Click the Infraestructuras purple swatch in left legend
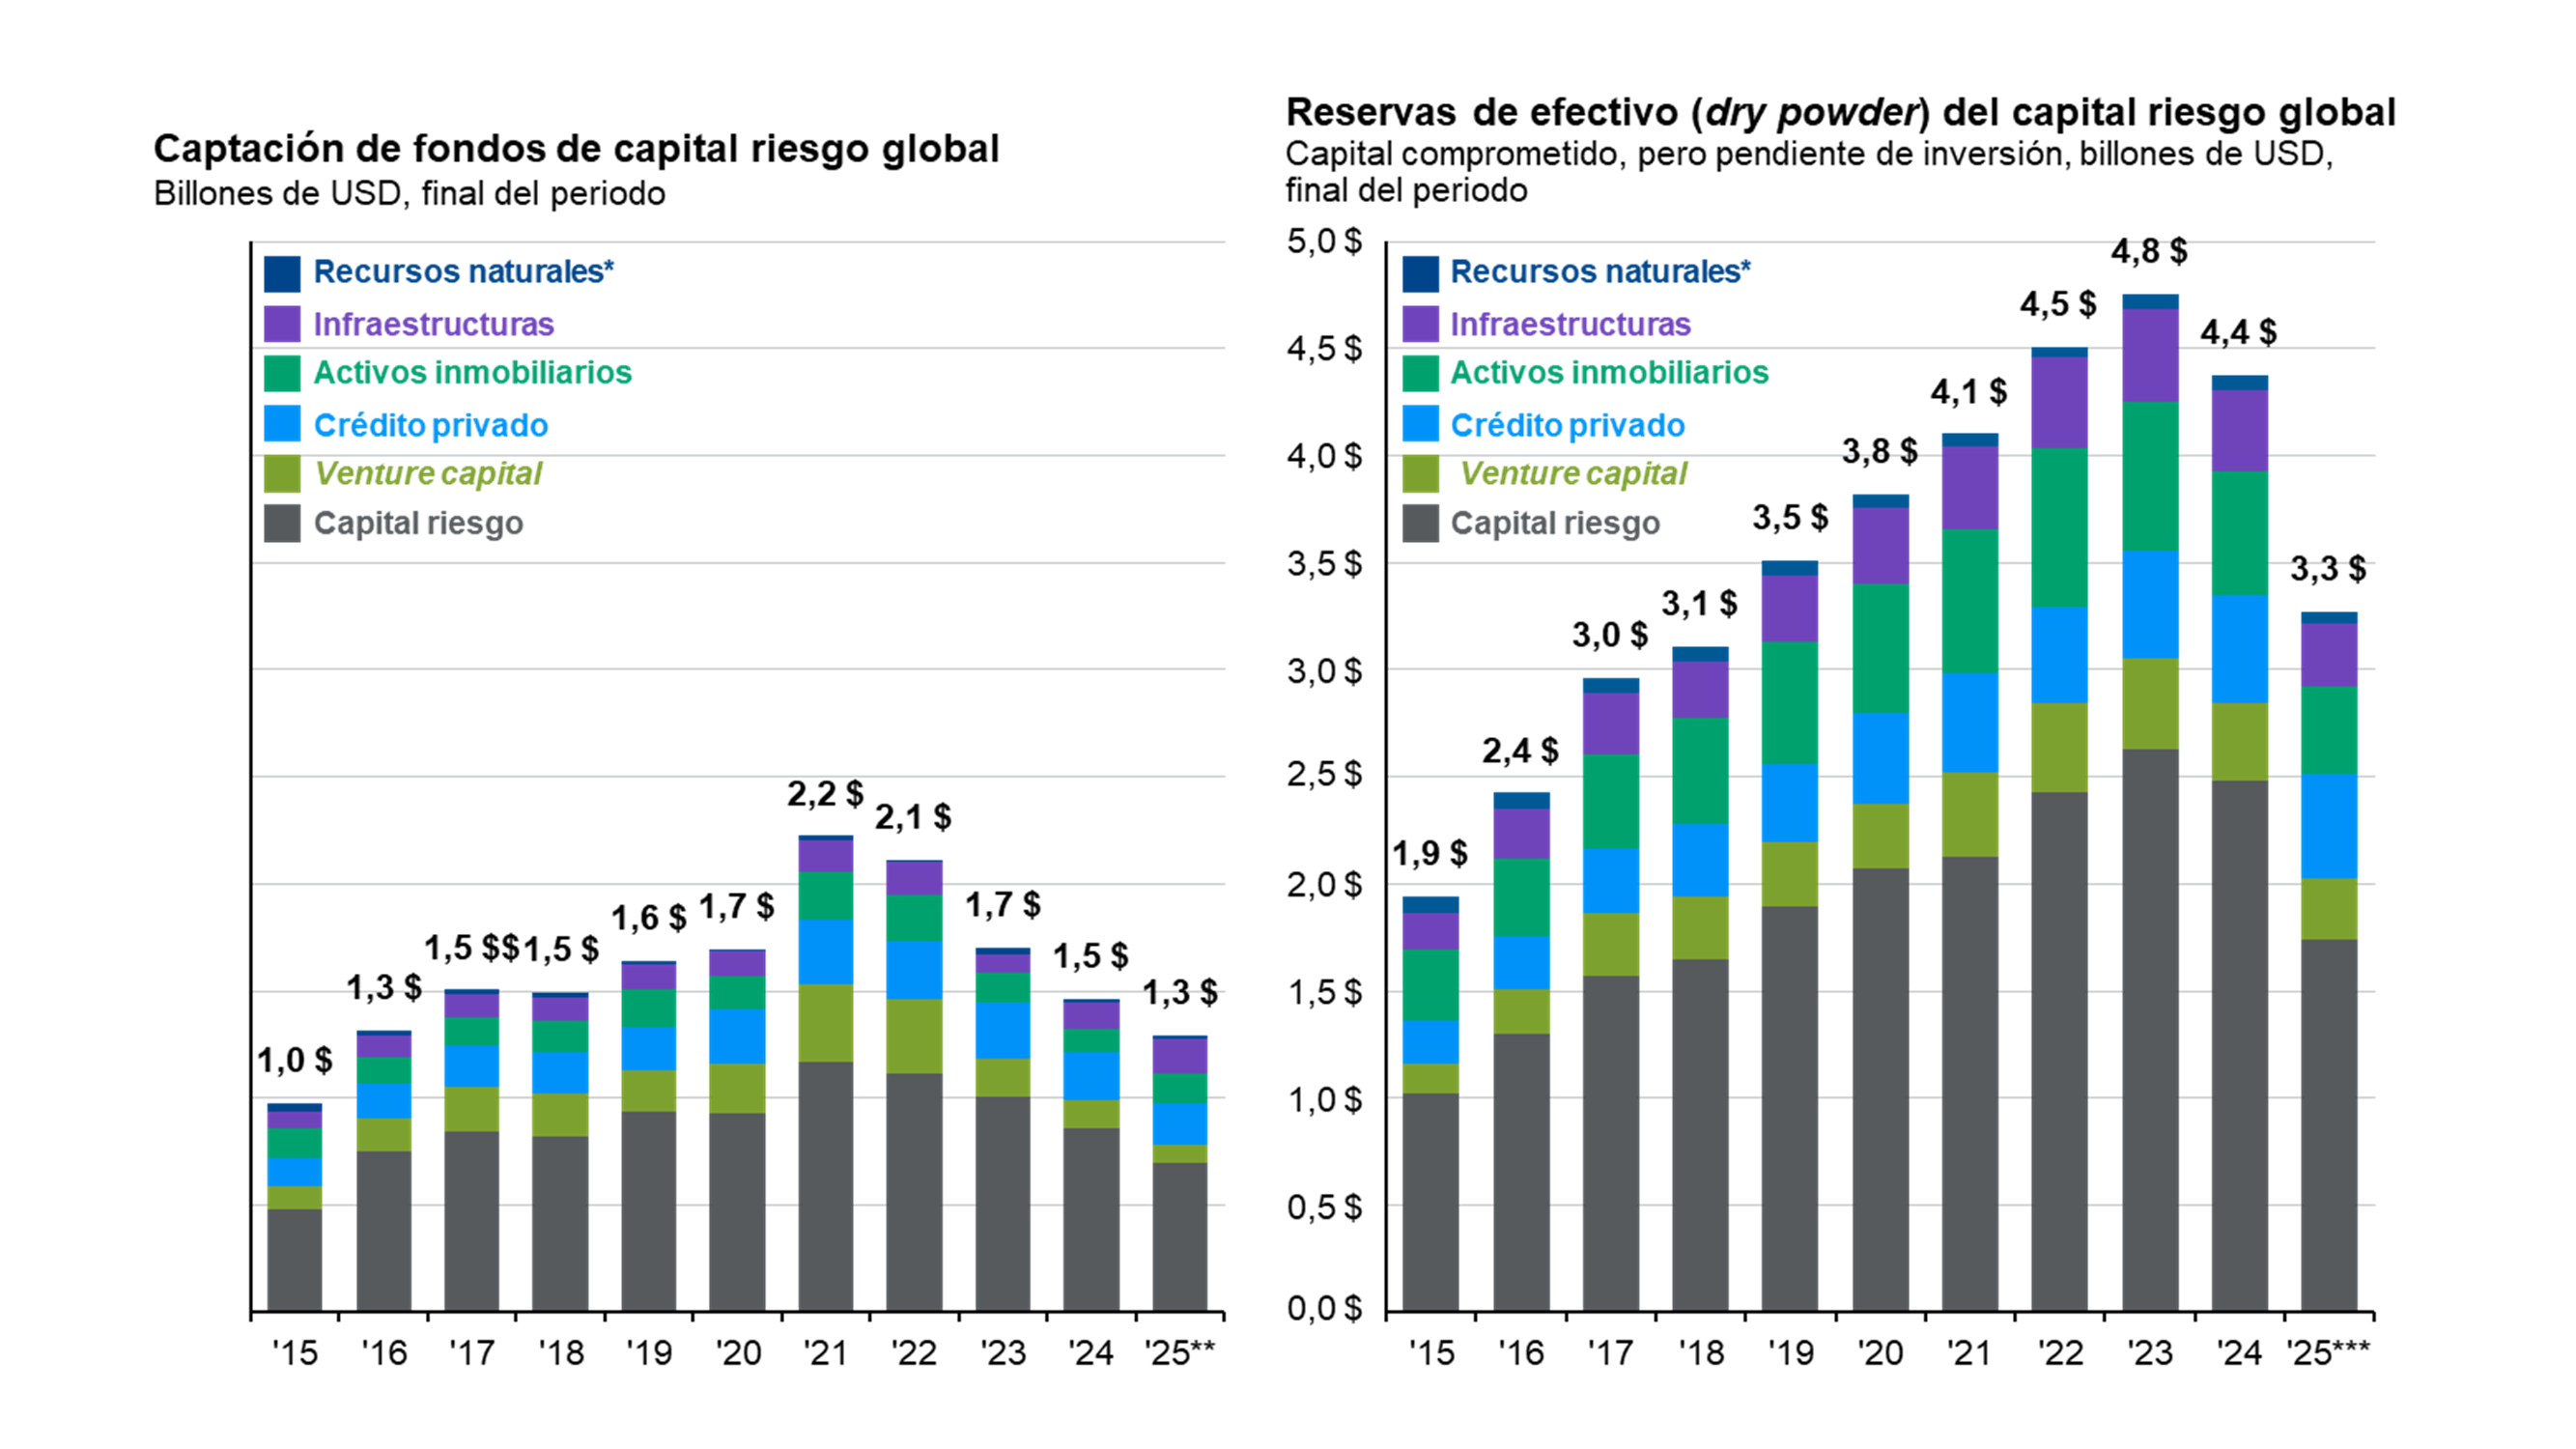 282,324
